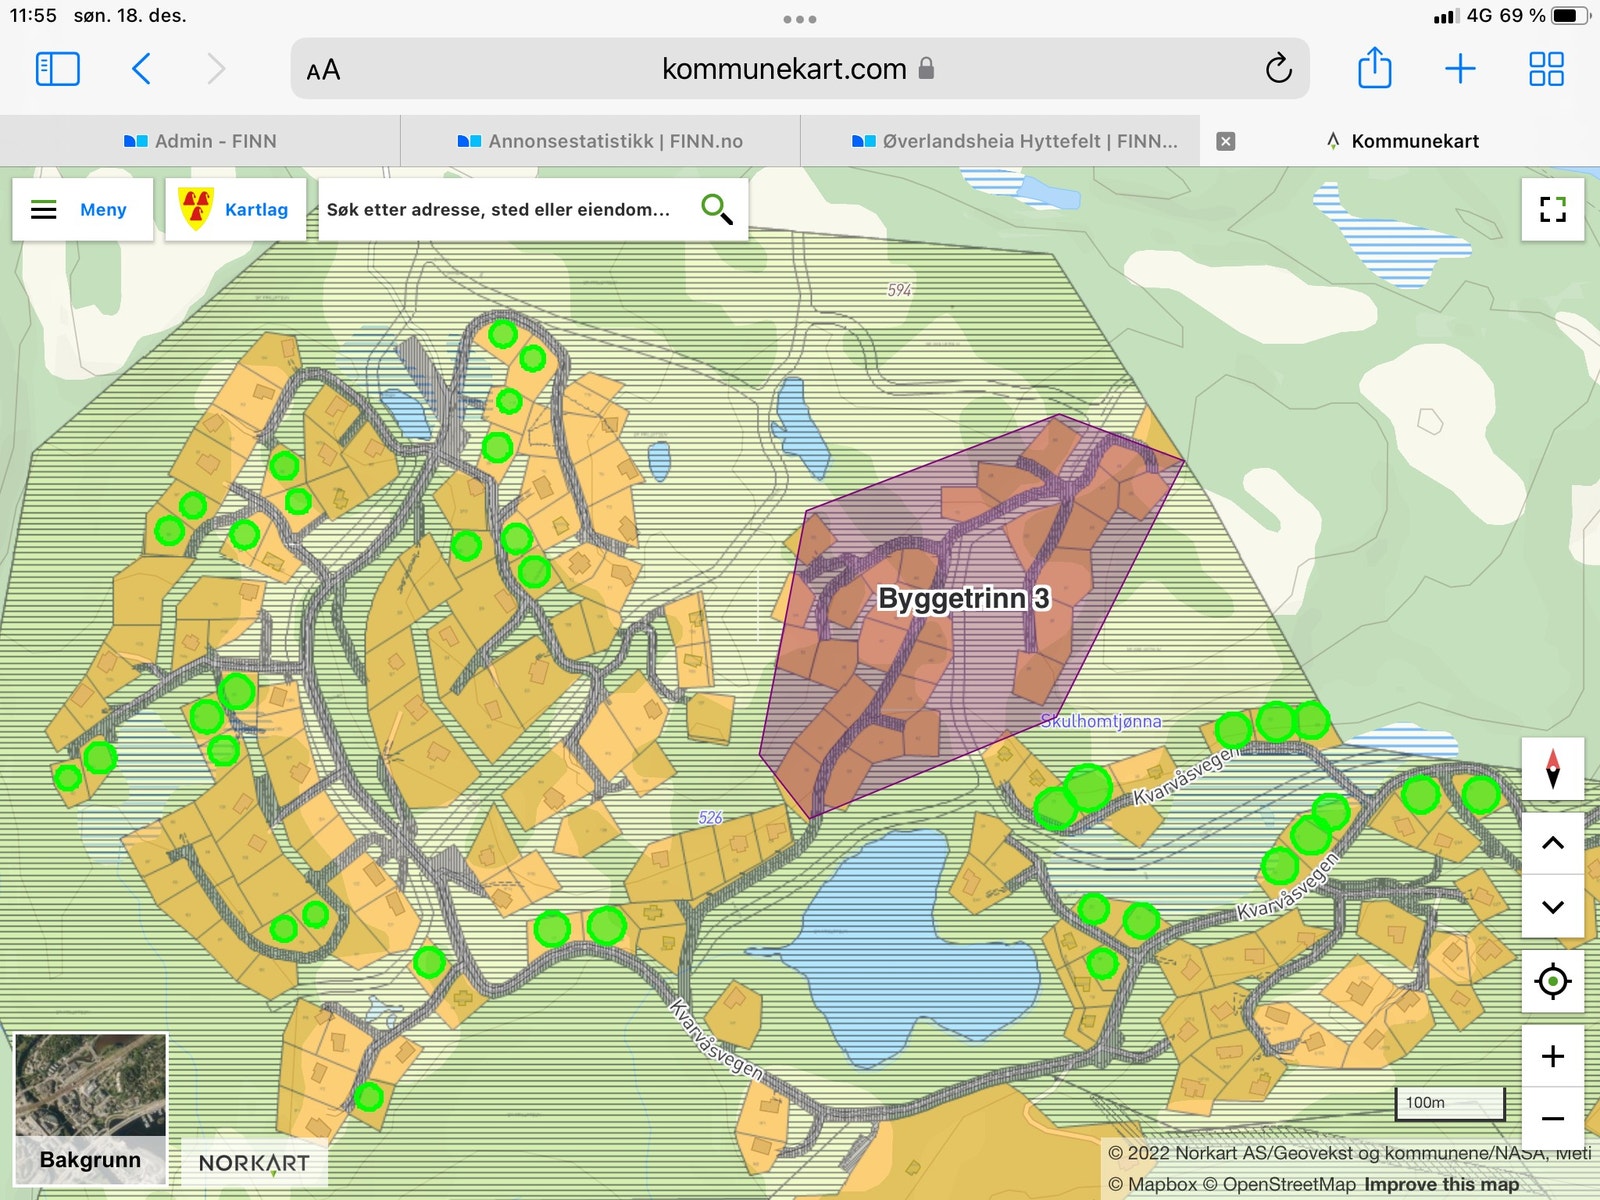Open the Meny hamburger menu
This screenshot has width=1600, height=1200.
pos(82,209)
